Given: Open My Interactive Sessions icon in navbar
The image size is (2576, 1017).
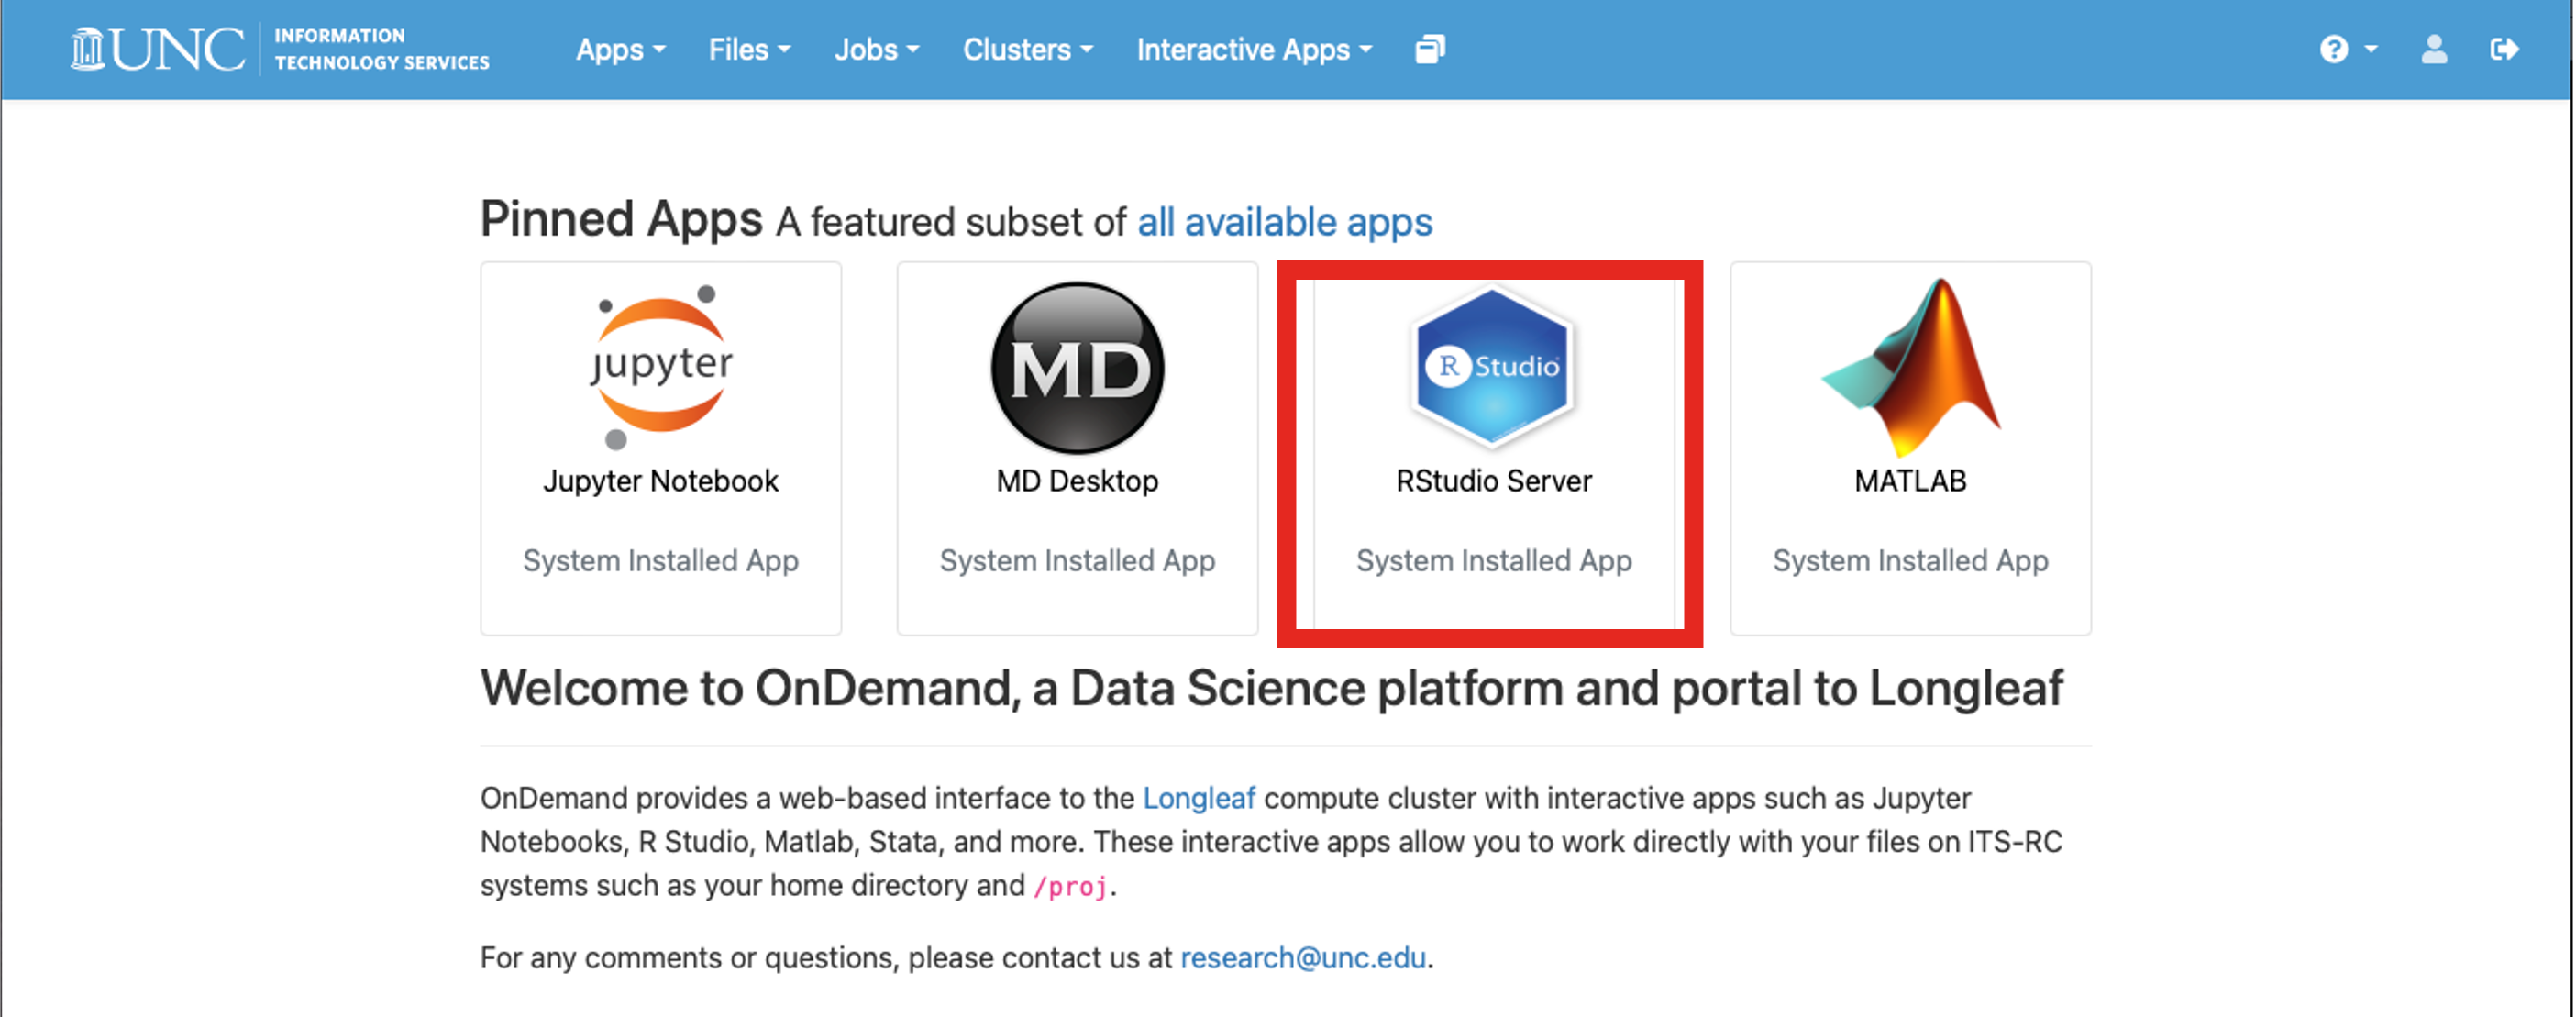Looking at the screenshot, I should [x=1430, y=49].
